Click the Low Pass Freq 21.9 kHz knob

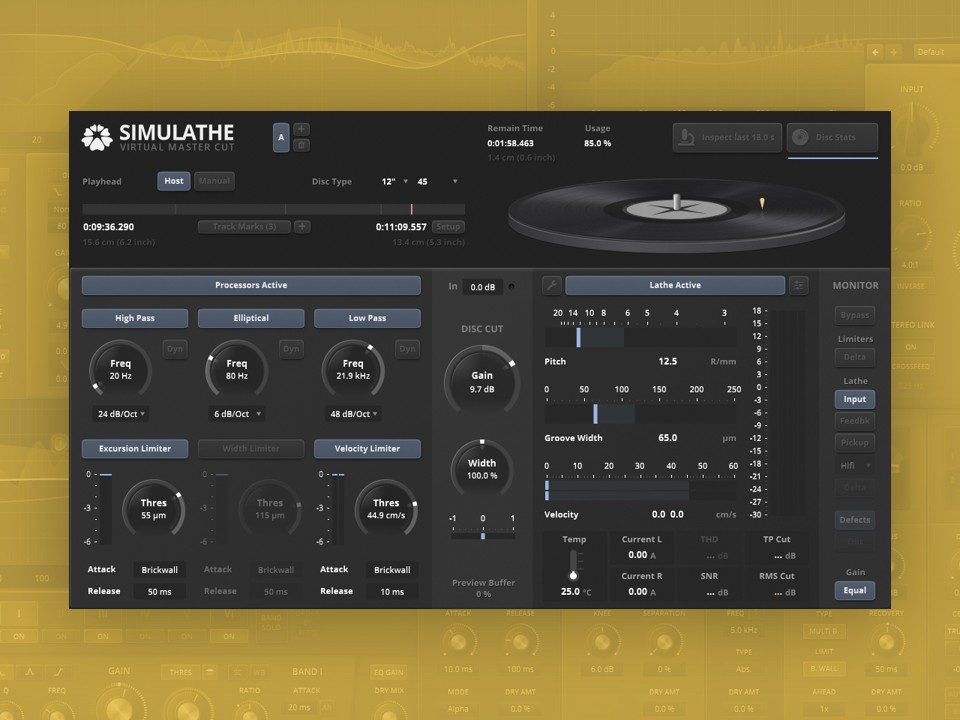pos(353,369)
